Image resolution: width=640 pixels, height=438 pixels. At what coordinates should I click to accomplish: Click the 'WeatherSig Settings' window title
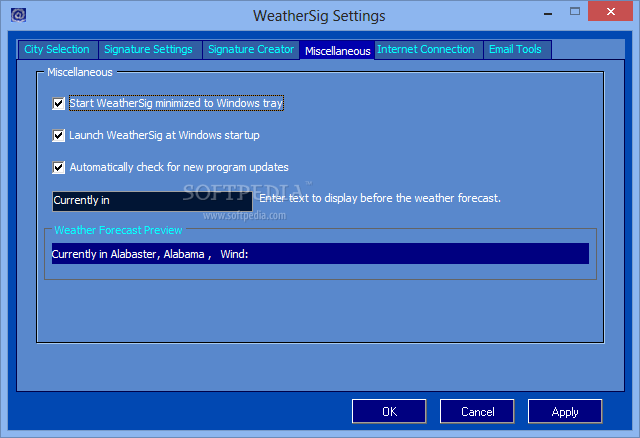click(x=319, y=16)
